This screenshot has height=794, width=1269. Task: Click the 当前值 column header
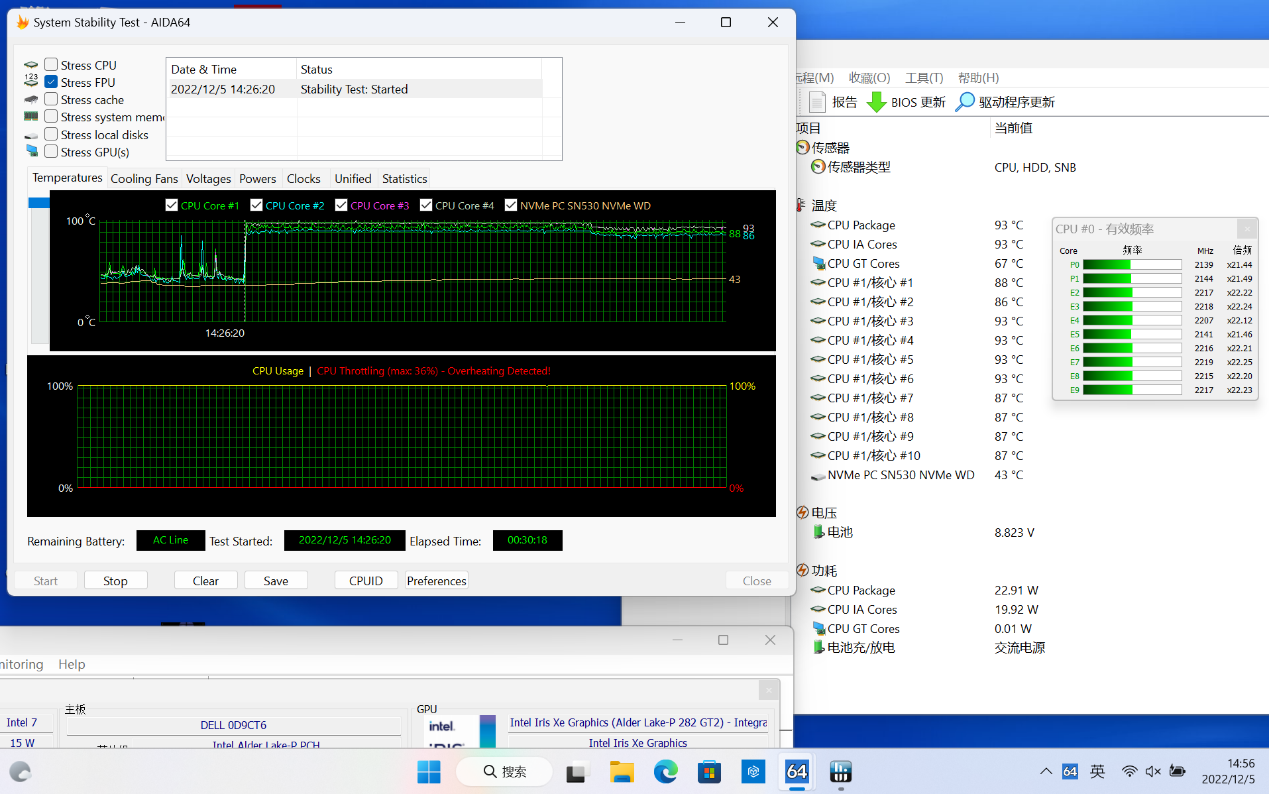[1013, 128]
